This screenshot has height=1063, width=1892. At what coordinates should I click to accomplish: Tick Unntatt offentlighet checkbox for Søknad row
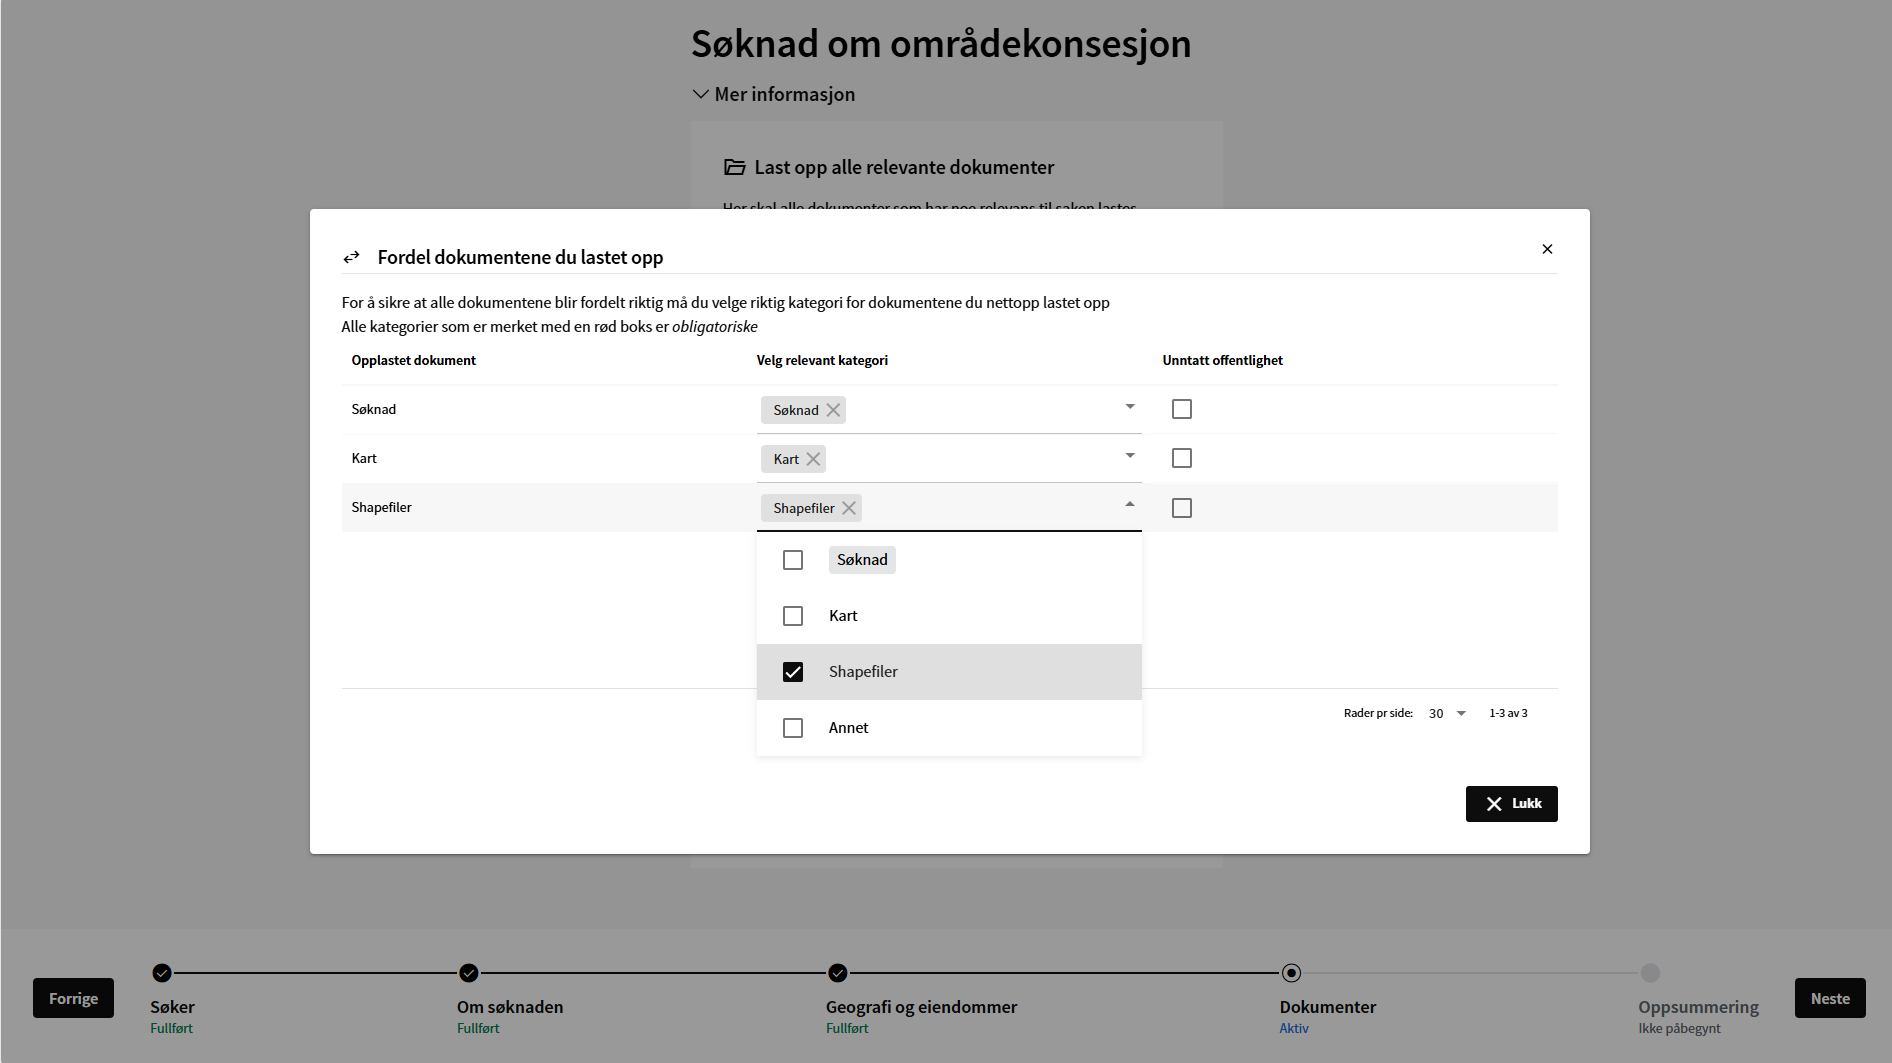pos(1182,409)
